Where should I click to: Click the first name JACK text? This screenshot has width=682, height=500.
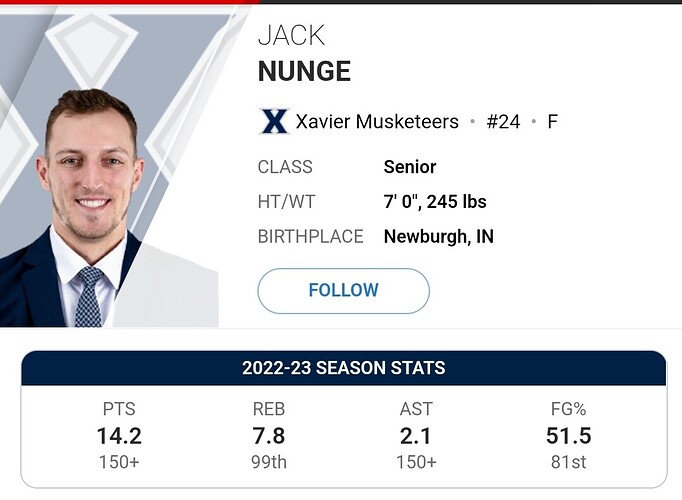292,34
